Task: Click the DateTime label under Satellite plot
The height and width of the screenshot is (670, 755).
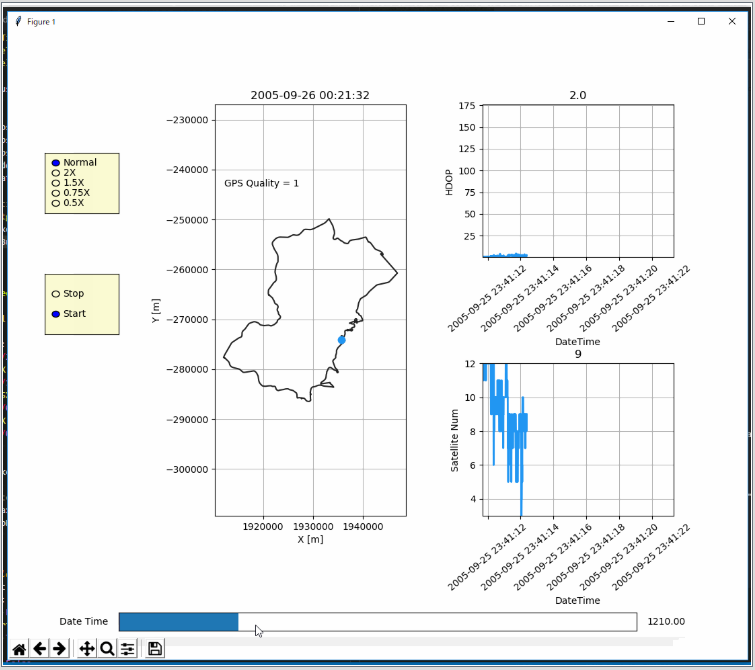Action: point(578,600)
